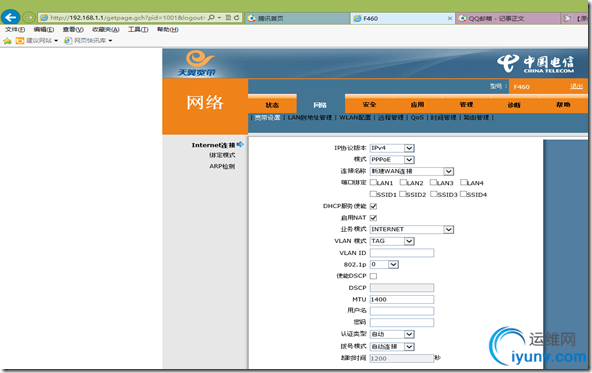The width and height of the screenshot is (592, 373).
Task: Open the 网页快讯库 favorites item
Action: point(88,40)
